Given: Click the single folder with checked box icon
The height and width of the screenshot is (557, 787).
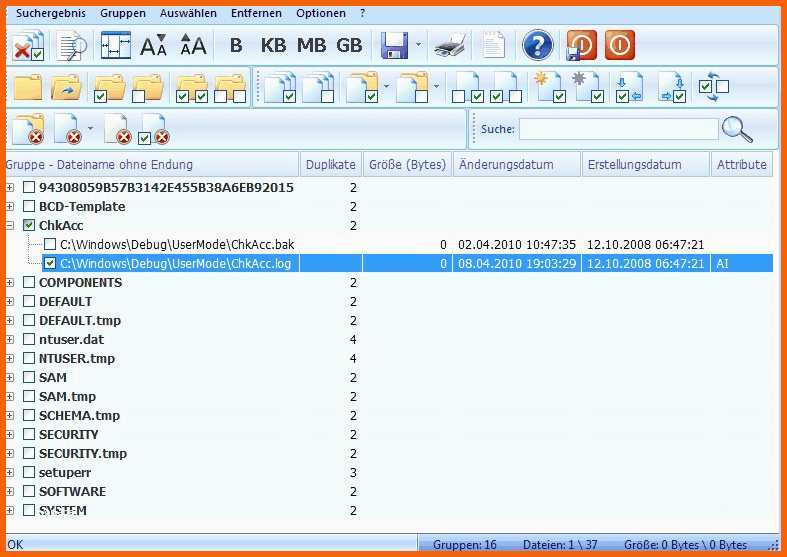Looking at the screenshot, I should click(109, 88).
